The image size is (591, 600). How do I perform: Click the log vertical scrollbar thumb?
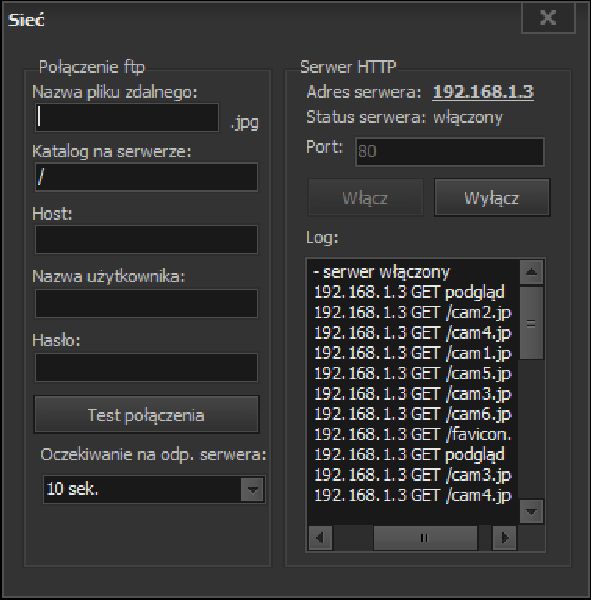(x=531, y=324)
